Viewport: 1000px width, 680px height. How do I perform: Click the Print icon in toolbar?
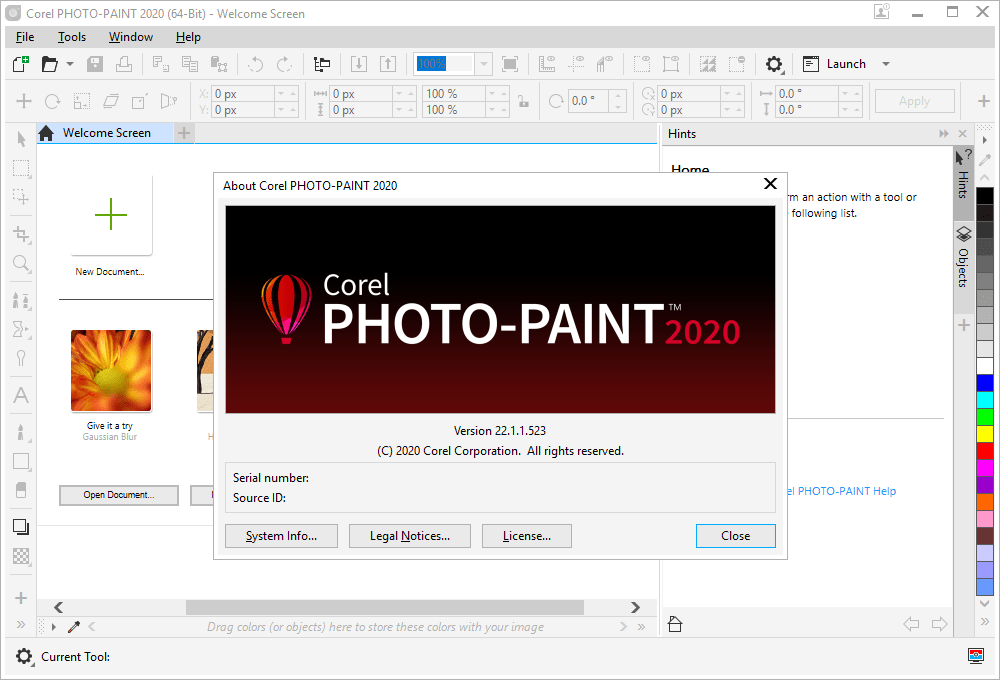tap(124, 64)
